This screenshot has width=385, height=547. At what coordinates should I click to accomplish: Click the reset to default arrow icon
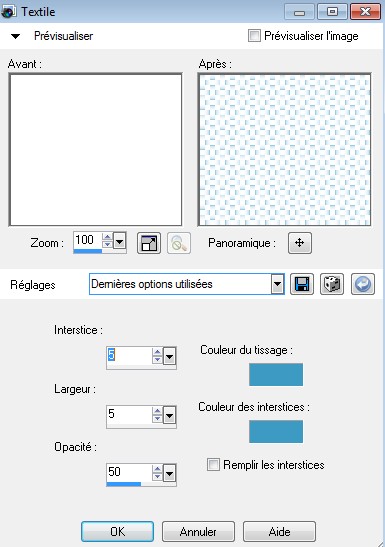[x=363, y=284]
